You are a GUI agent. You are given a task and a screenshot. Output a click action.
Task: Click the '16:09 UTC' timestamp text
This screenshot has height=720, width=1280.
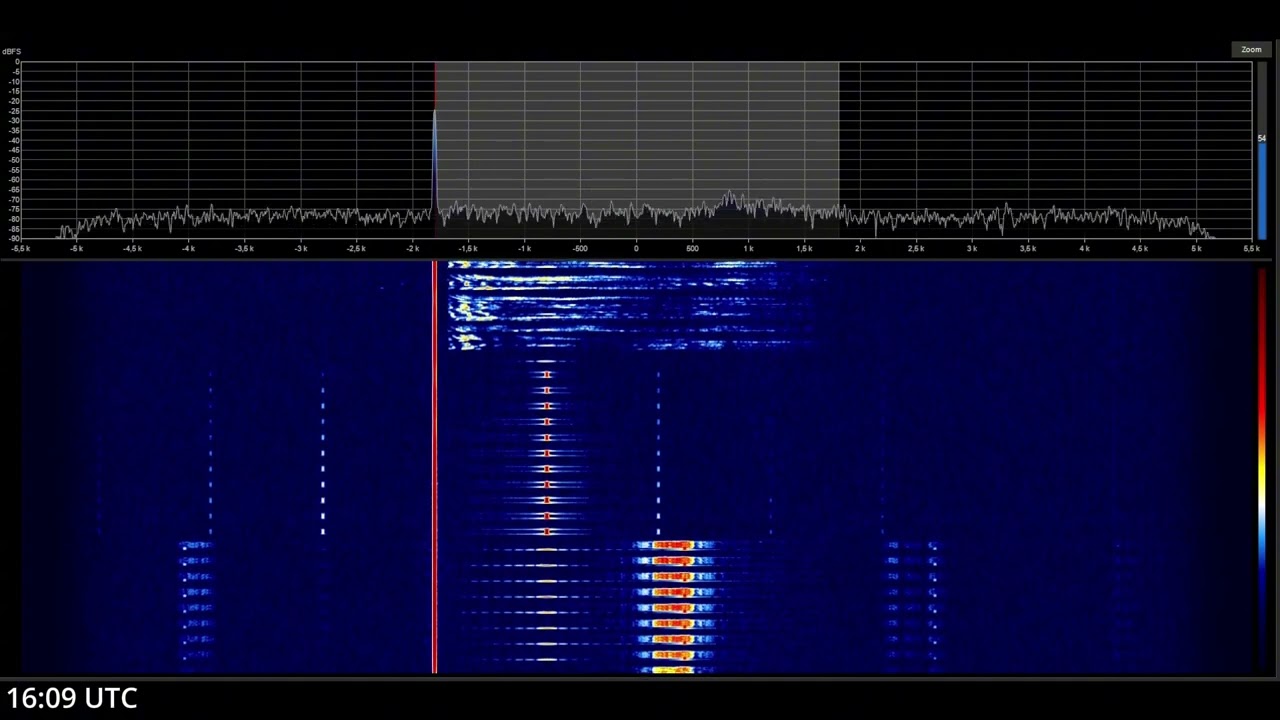[72, 698]
